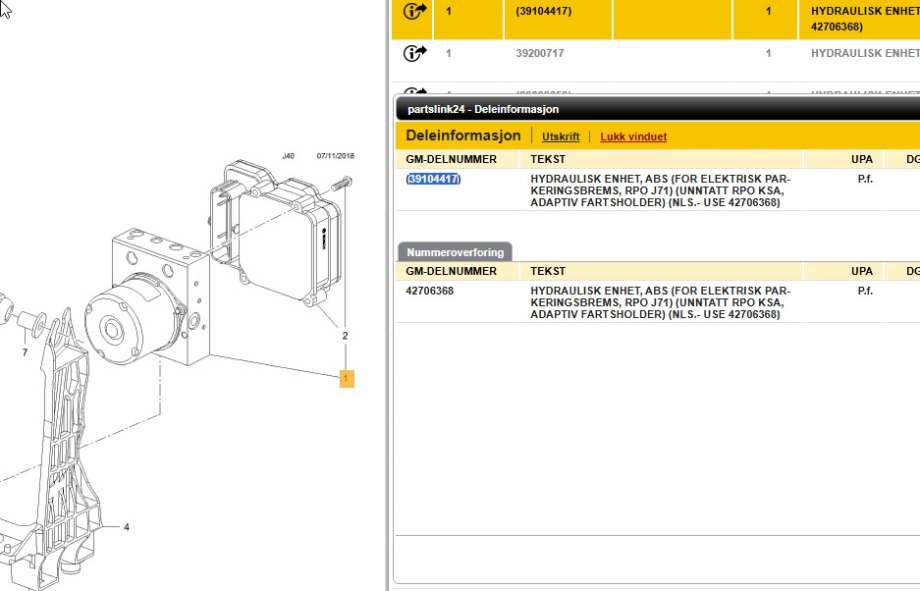The width and height of the screenshot is (920, 591).
Task: Click part number (39104417) in yellow row
Action: [543, 11]
